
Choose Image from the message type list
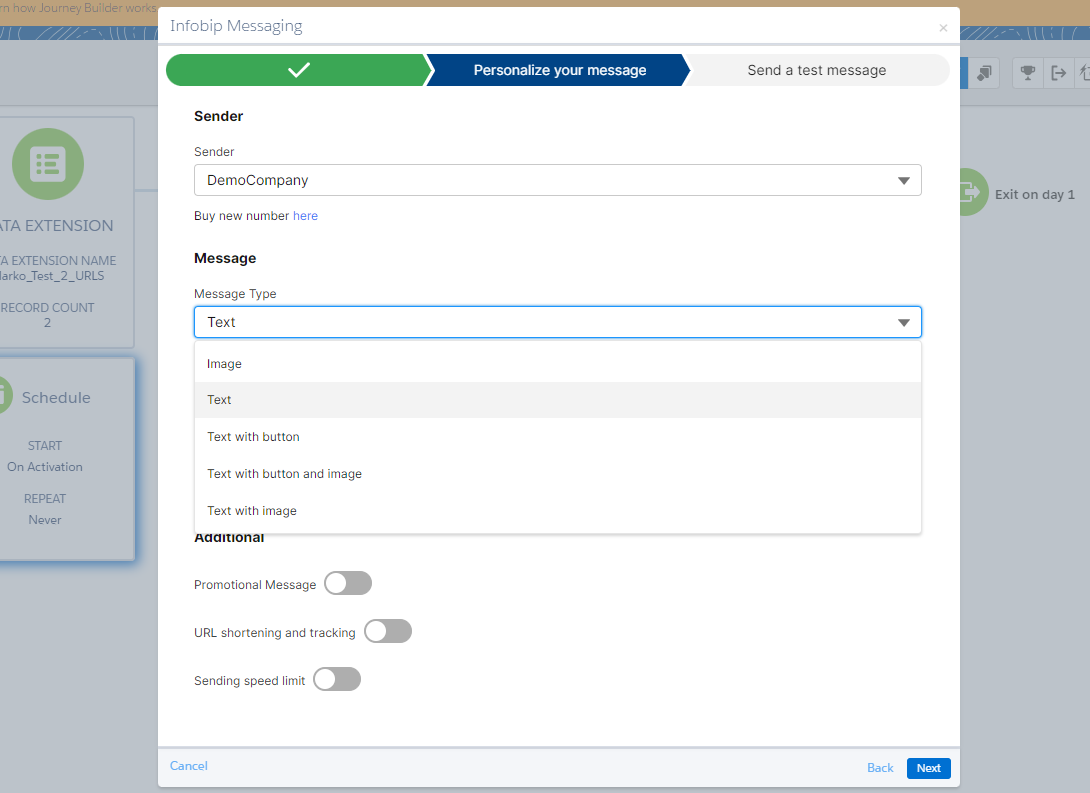[558, 363]
